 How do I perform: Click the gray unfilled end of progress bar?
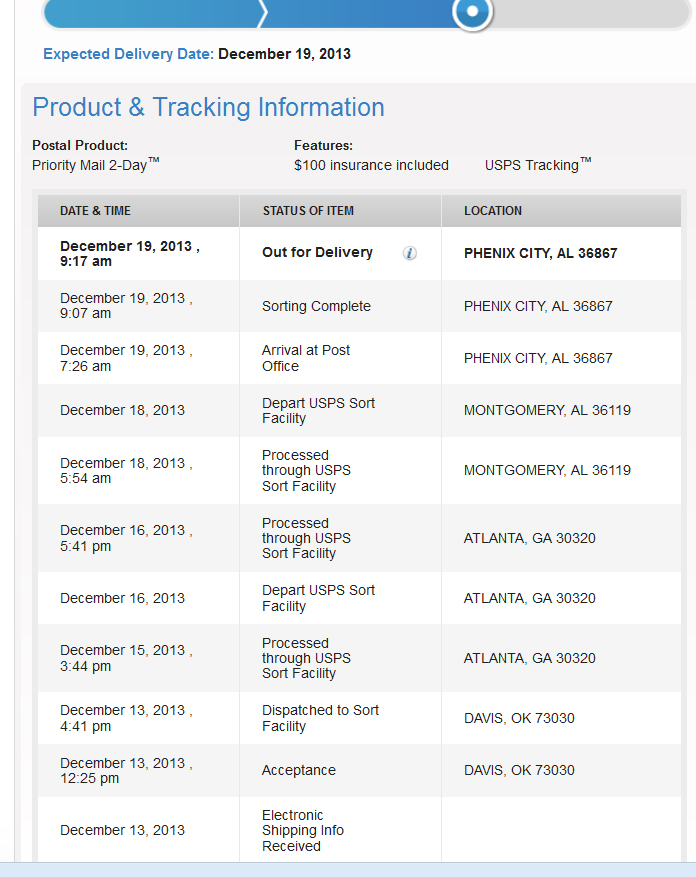[x=590, y=13]
